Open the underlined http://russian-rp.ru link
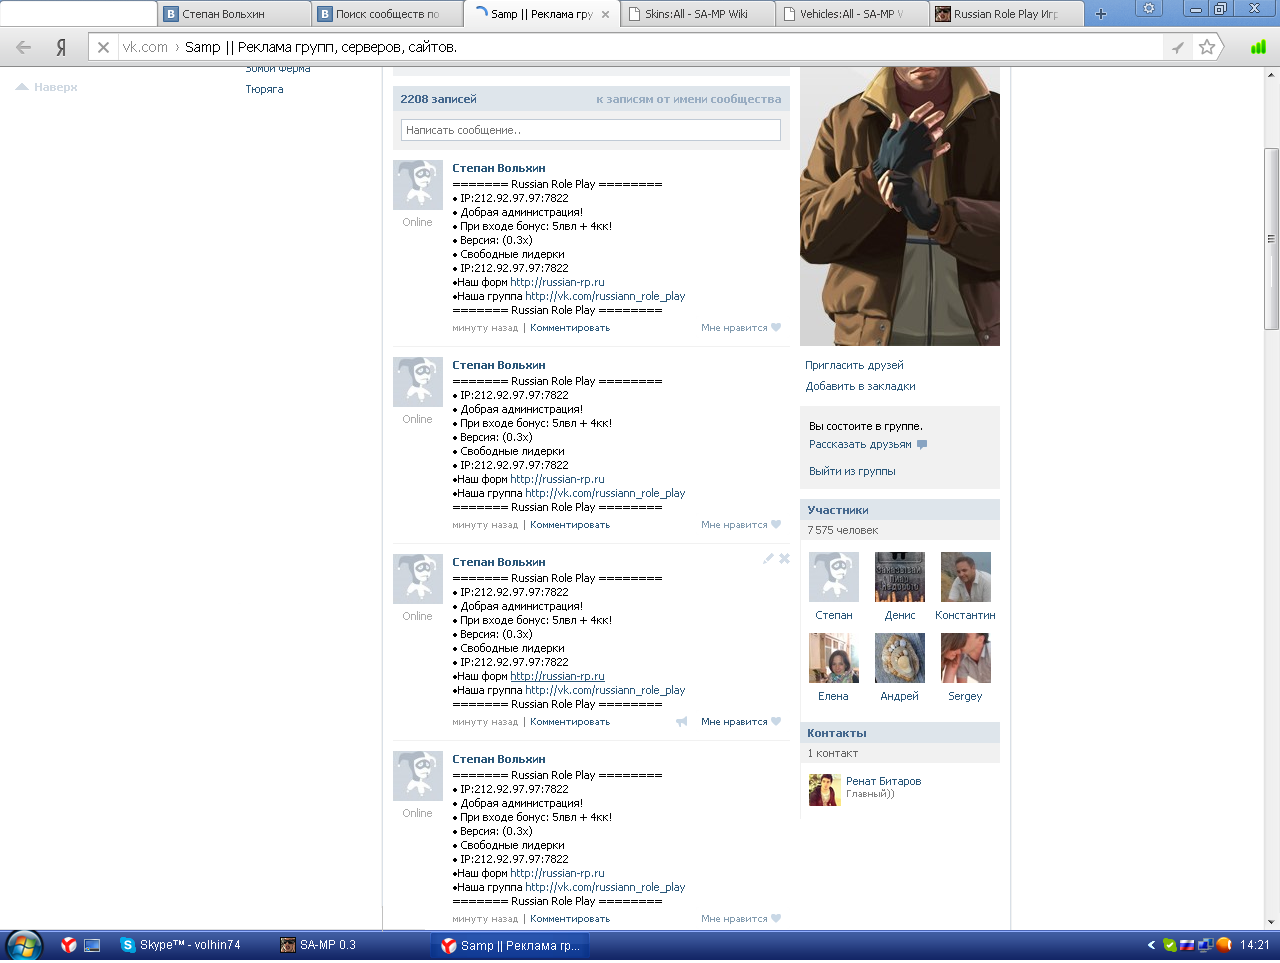1280x963 pixels. coord(557,676)
